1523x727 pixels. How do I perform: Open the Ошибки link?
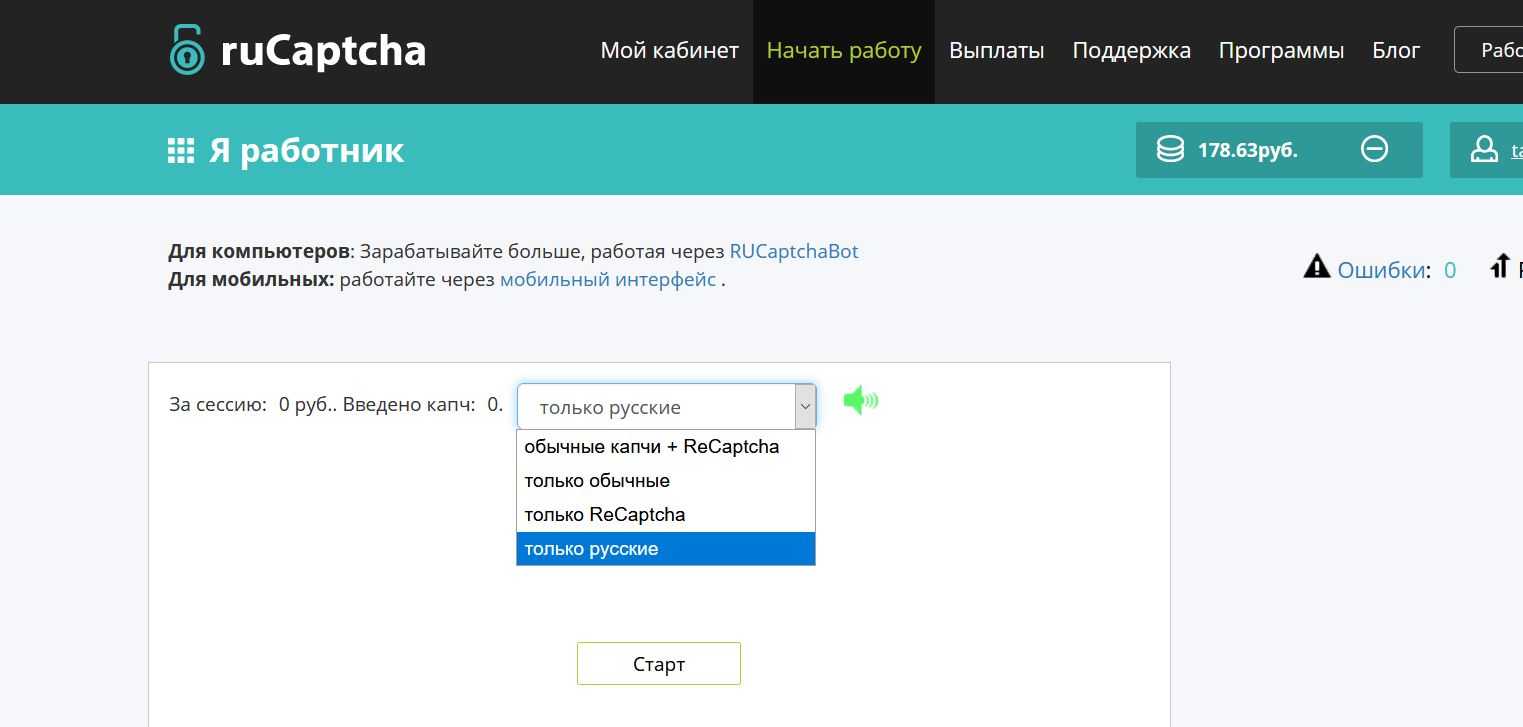pos(1381,269)
